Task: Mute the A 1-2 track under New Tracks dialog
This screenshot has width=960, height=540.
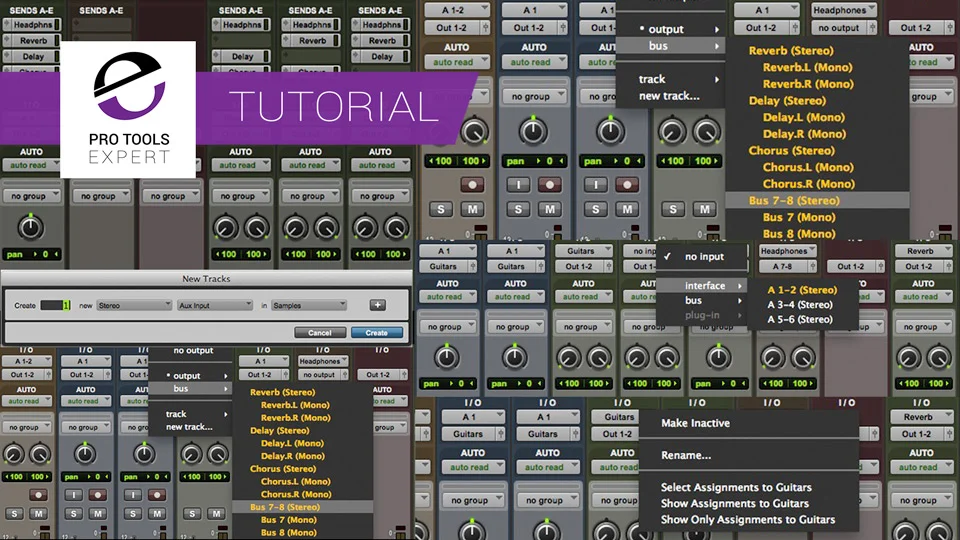Action: (39, 514)
